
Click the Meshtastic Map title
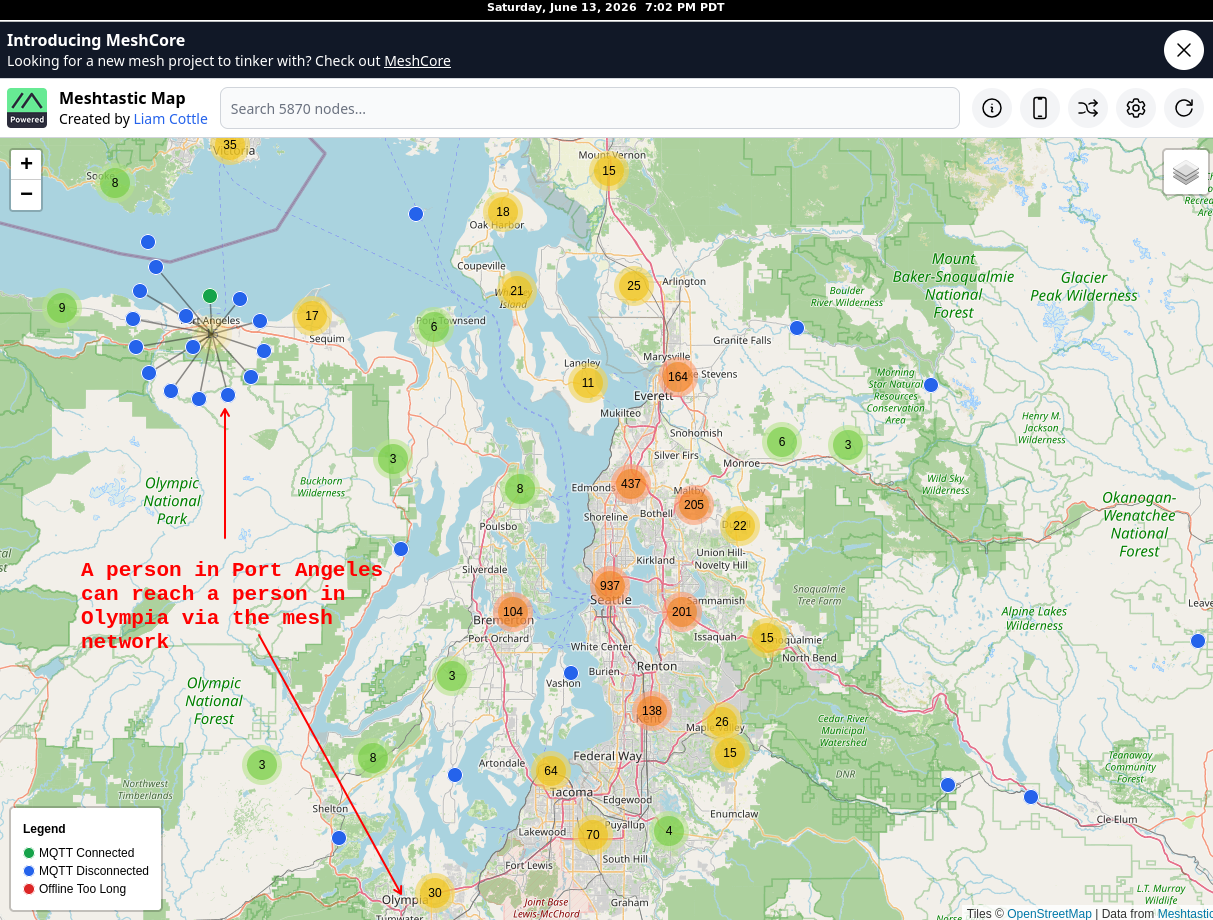(x=122, y=98)
